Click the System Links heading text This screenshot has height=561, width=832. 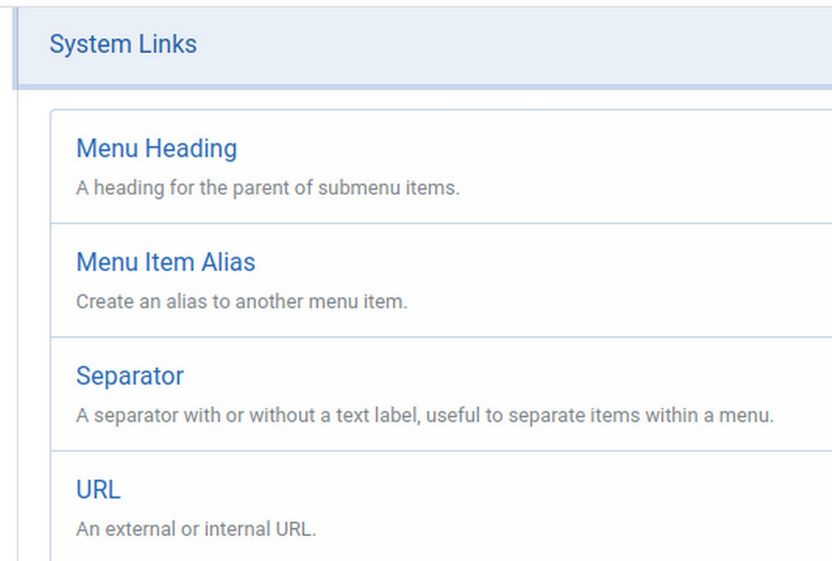[x=123, y=45]
